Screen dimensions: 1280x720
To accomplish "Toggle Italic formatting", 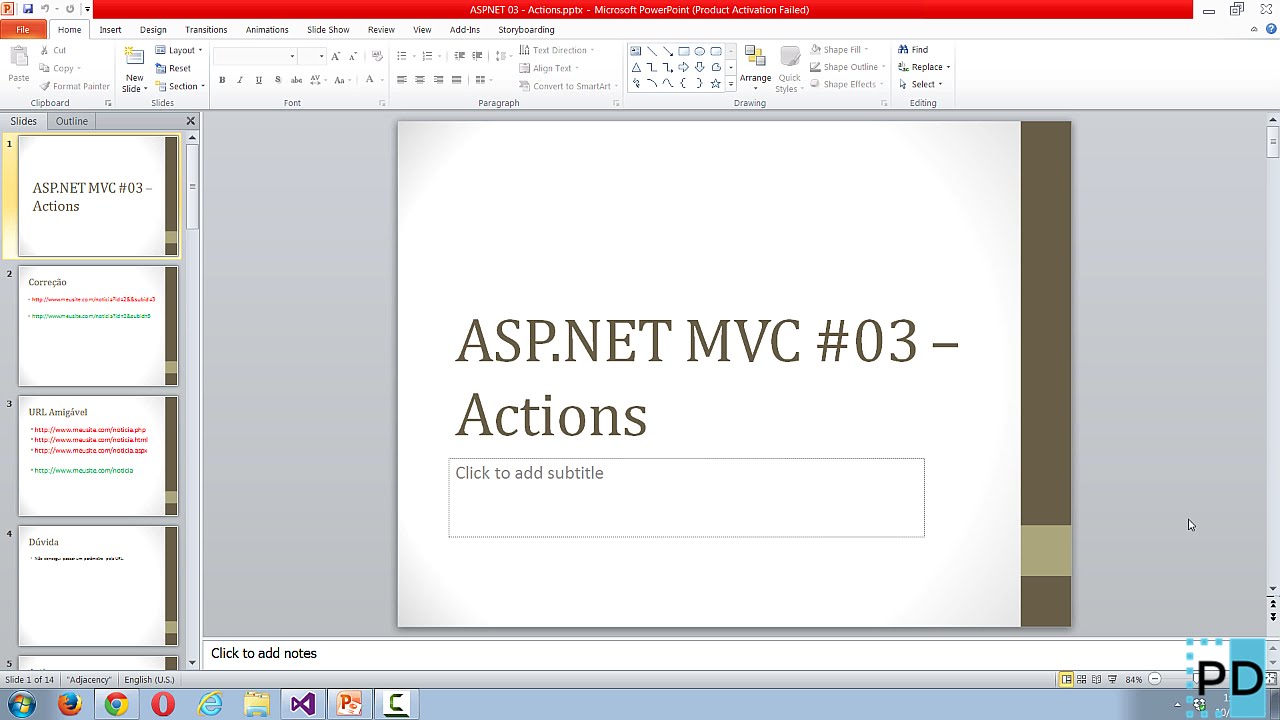I will [x=240, y=80].
